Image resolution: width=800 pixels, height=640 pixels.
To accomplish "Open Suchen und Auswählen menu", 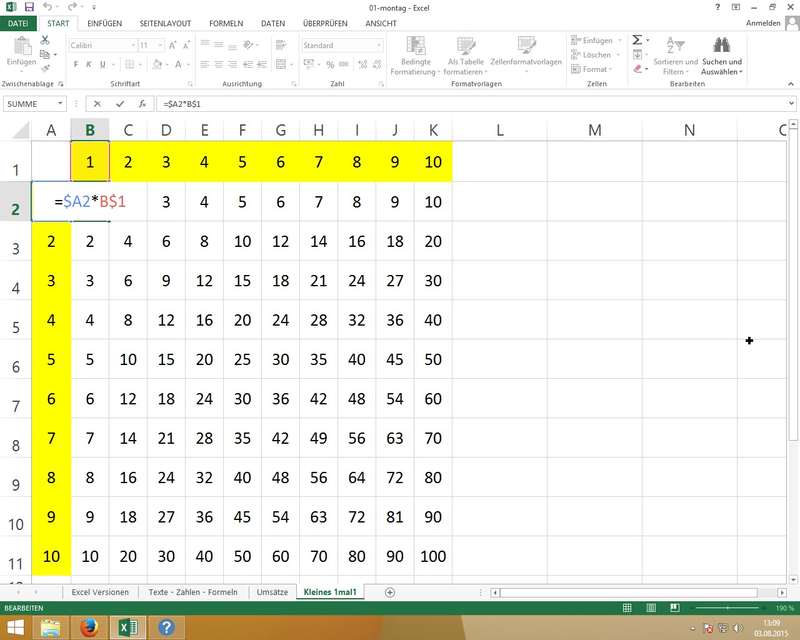I will [721, 56].
